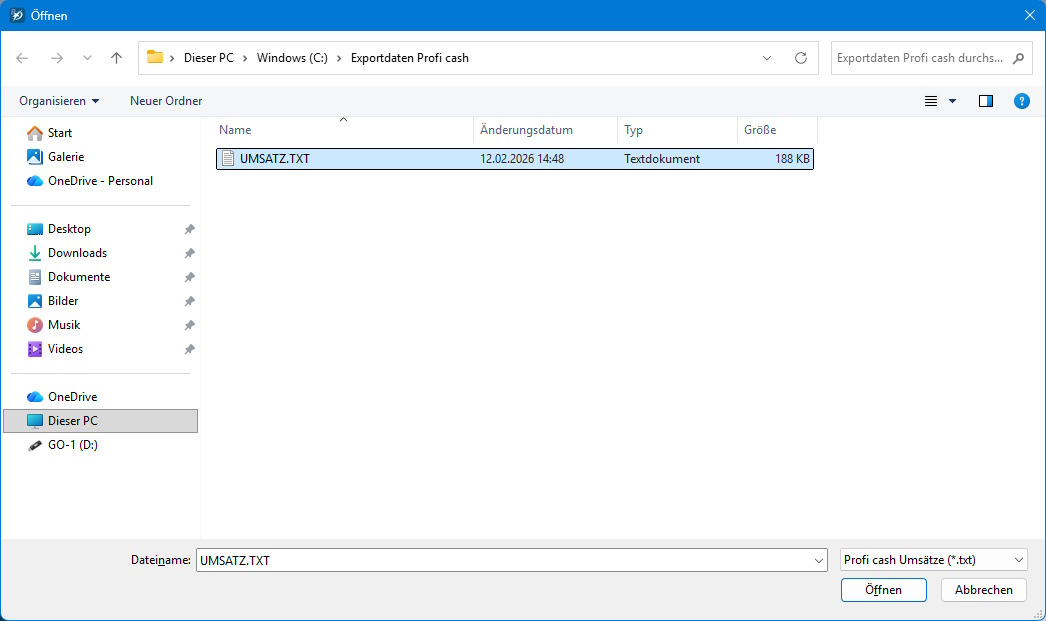Open the Galerie entry in the sidebar

click(64, 156)
